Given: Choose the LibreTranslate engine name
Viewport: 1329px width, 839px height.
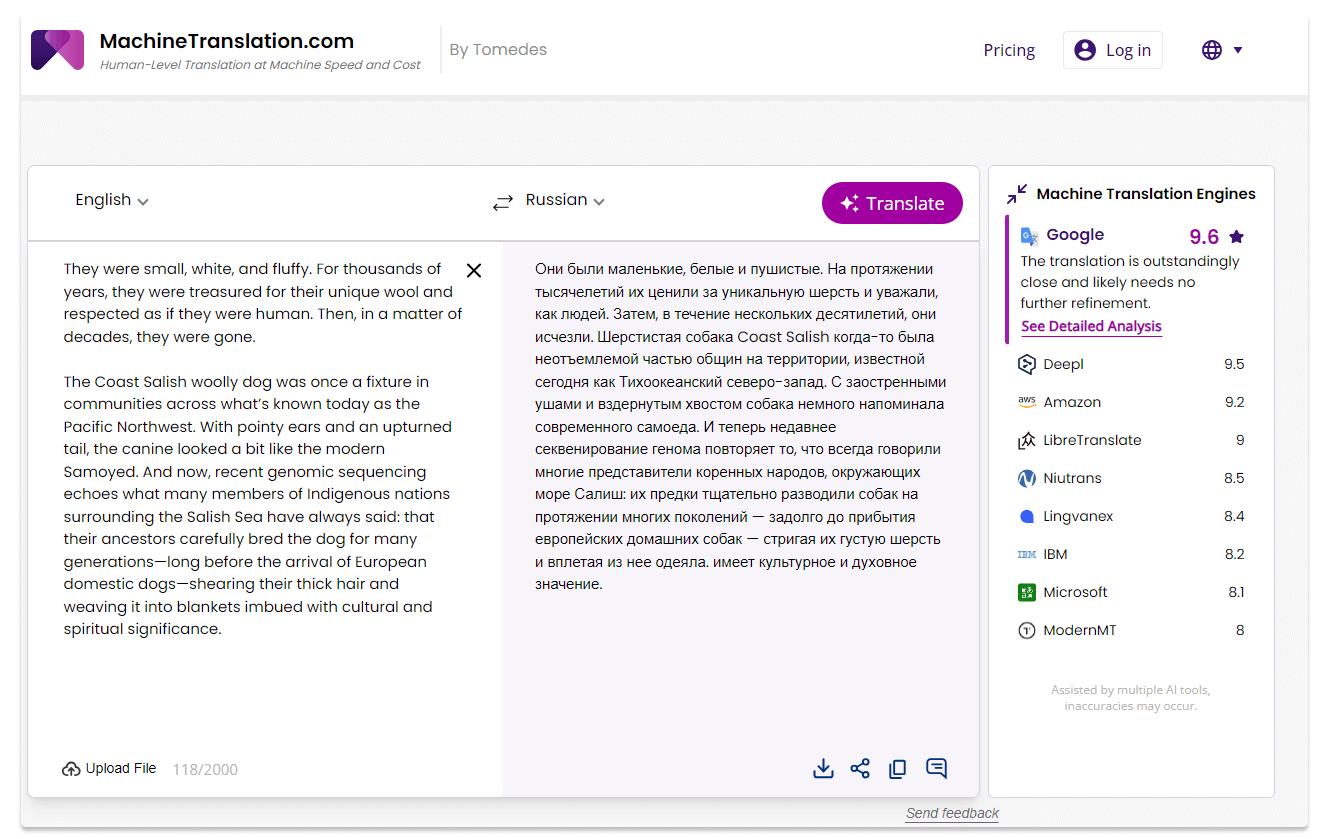Looking at the screenshot, I should (1092, 440).
